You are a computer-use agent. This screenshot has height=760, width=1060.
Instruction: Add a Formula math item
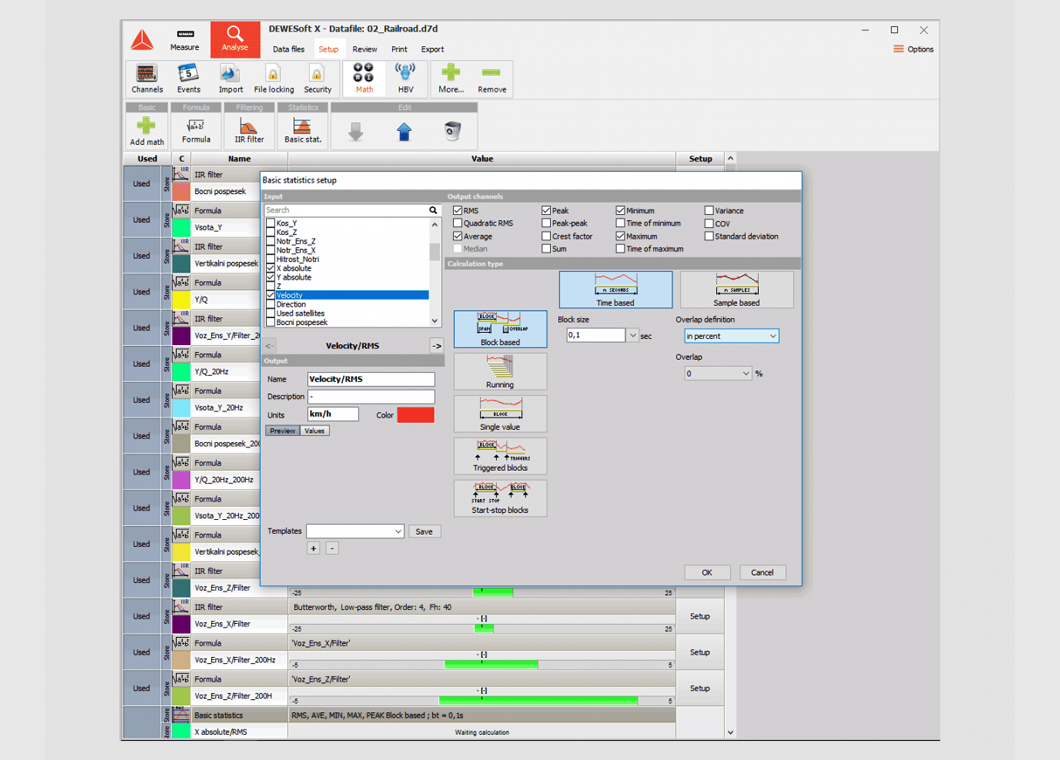click(x=196, y=131)
